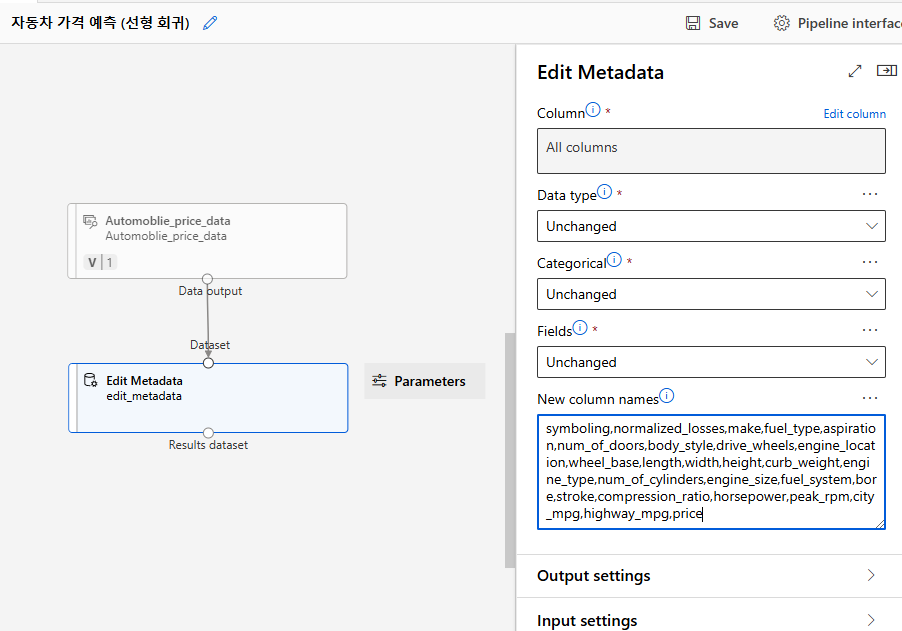Click the Edit column link

854,114
